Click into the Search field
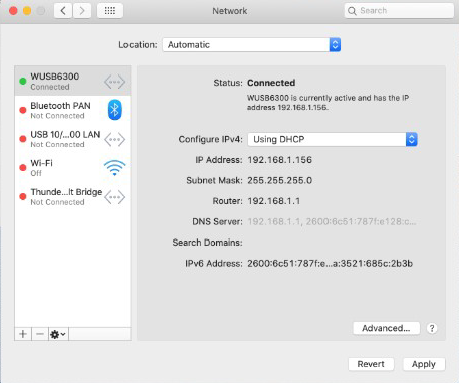 click(x=399, y=11)
